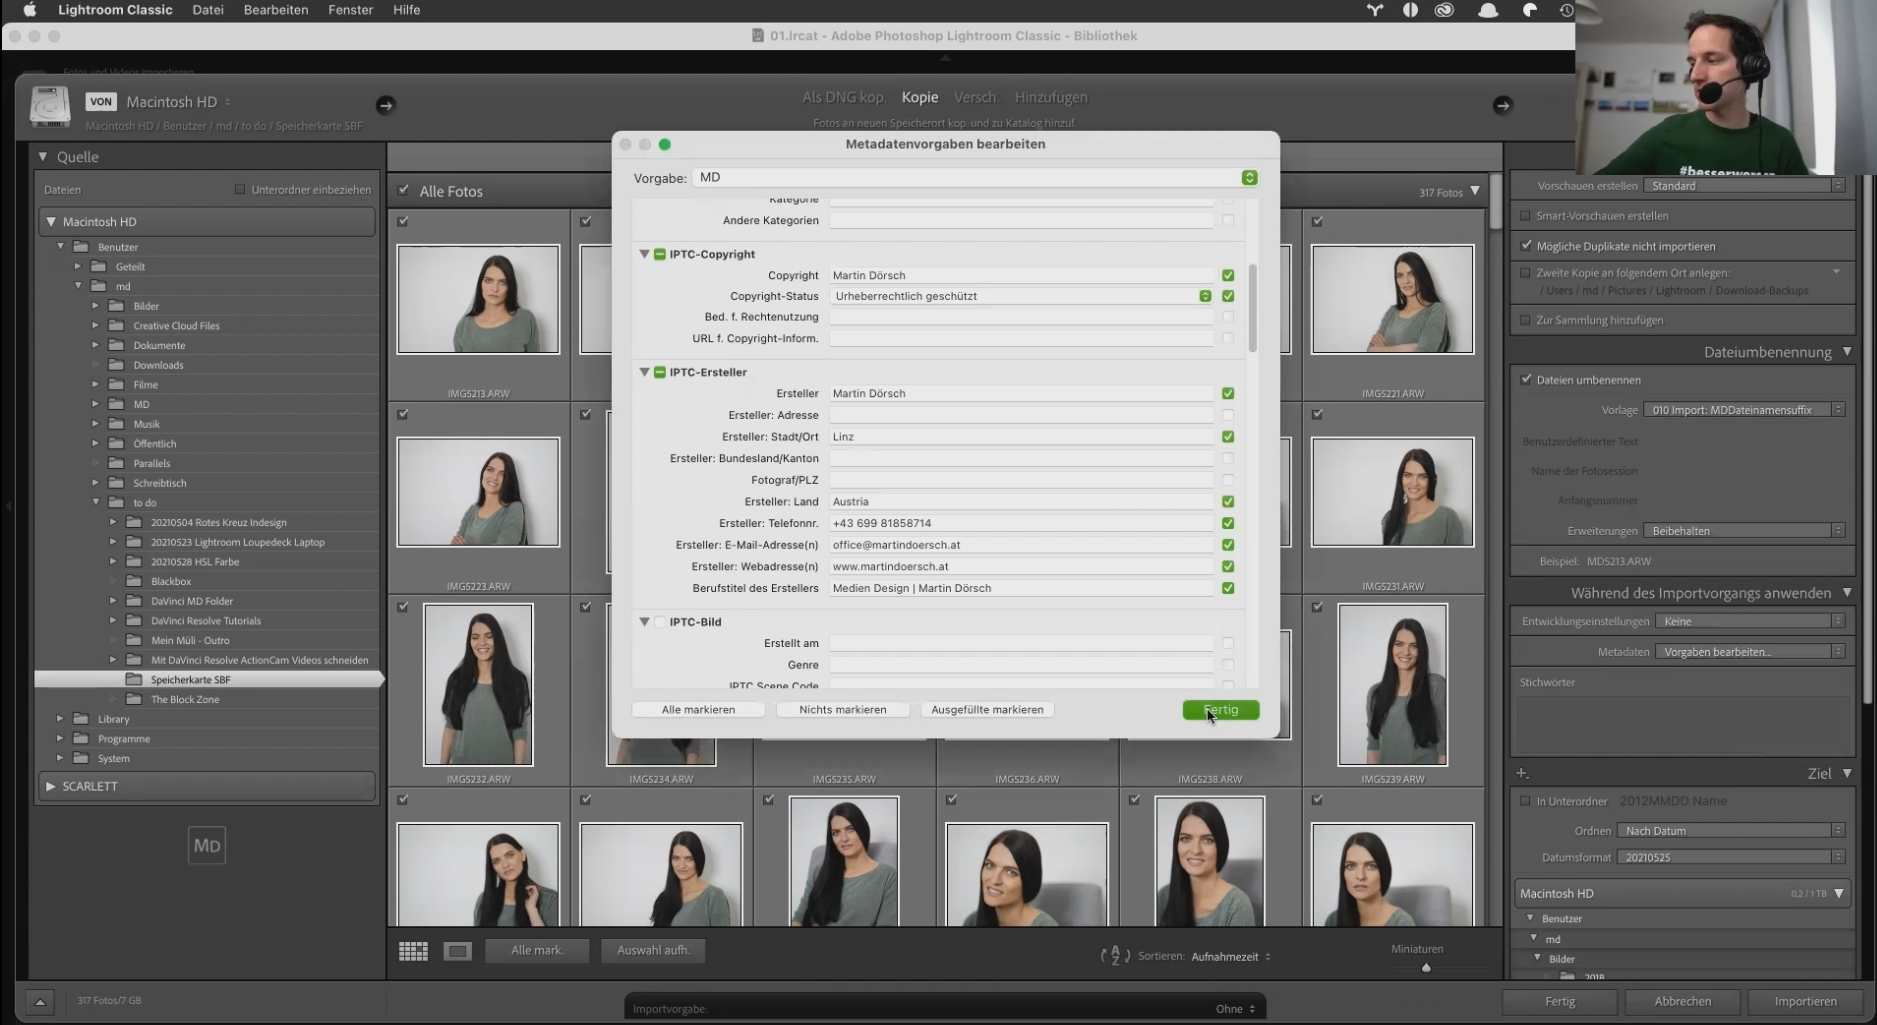This screenshot has width=1877, height=1025.
Task: Toggle the A-Z sort direction icon
Action: 1114,956
